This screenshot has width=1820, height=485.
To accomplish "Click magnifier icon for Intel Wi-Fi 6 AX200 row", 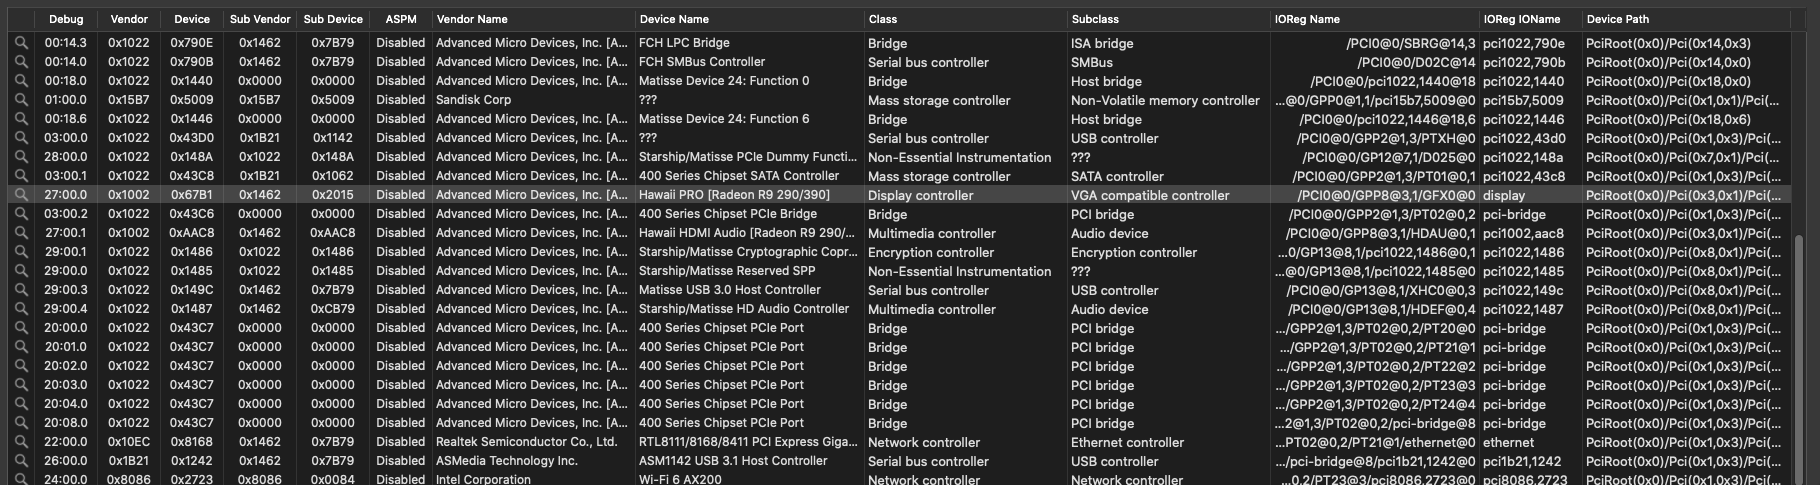I will 21,479.
